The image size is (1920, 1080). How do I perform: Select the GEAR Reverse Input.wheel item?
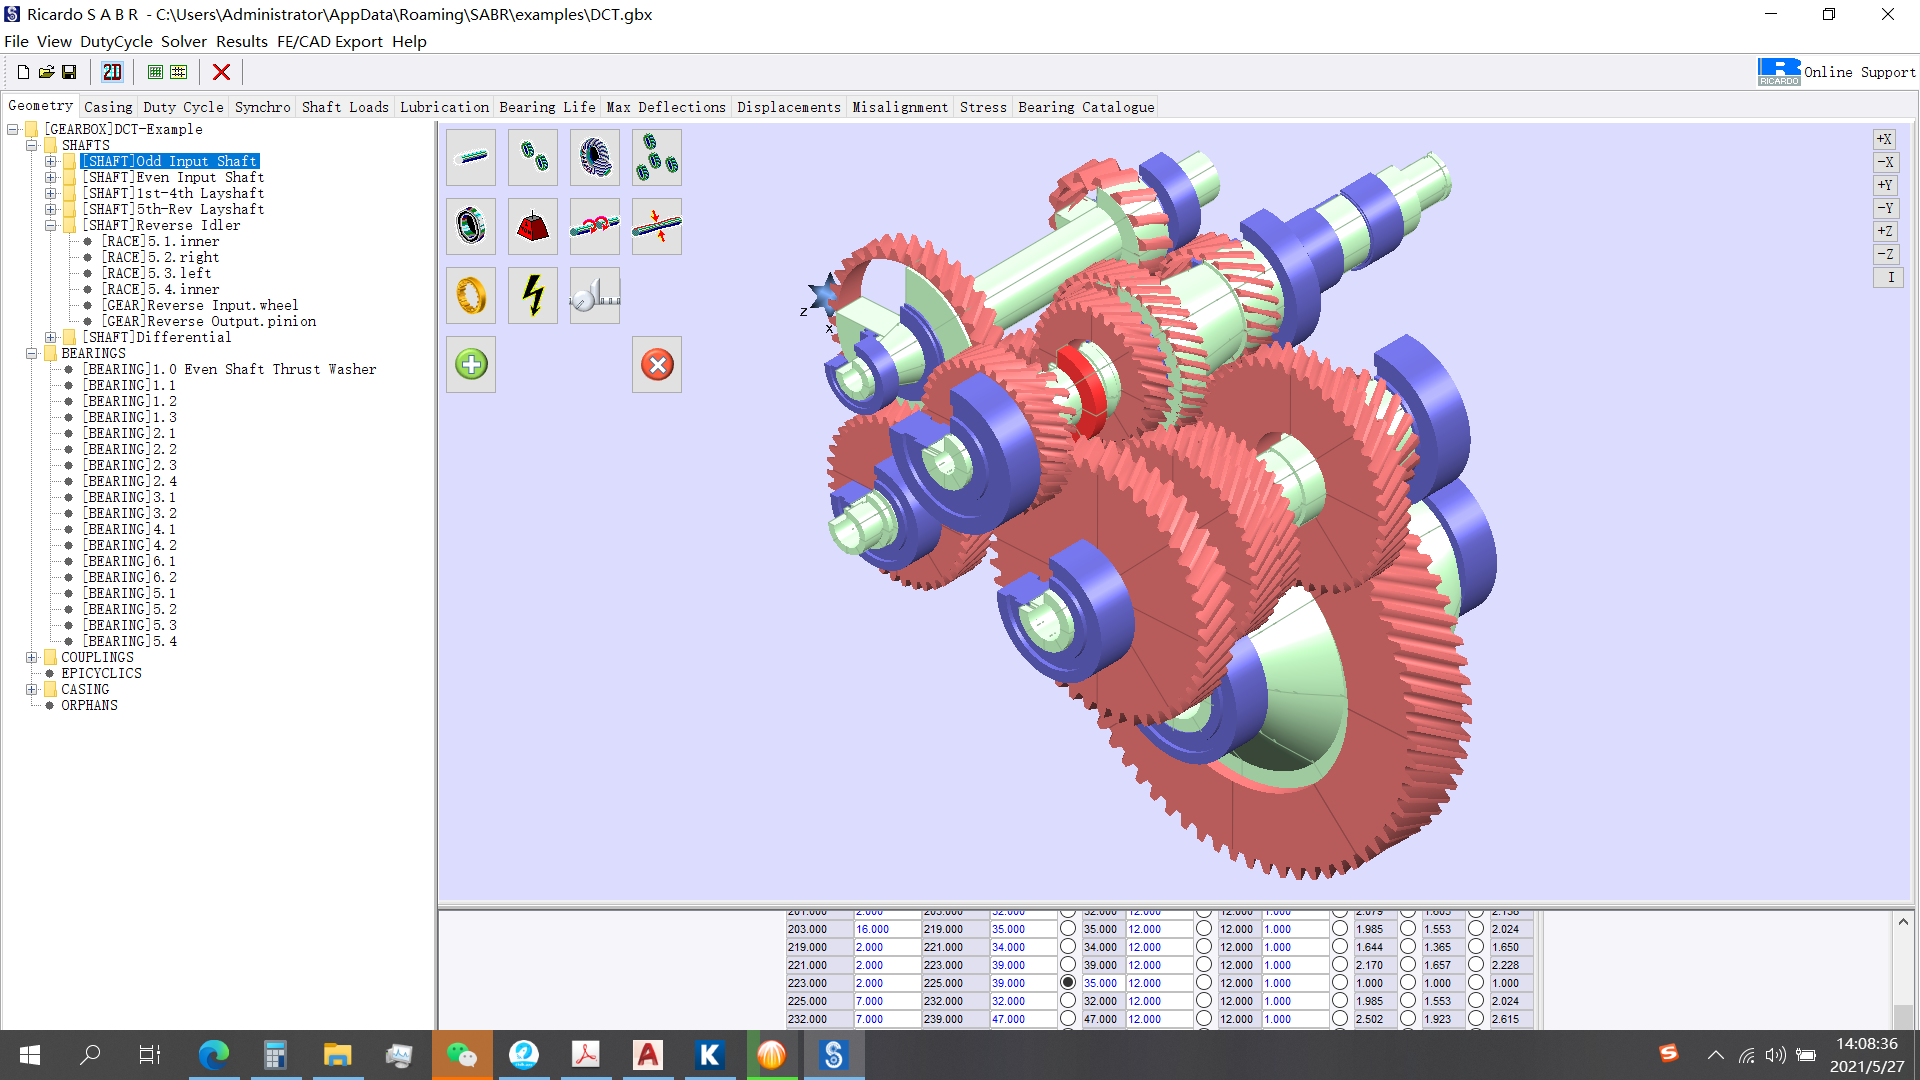[x=200, y=305]
